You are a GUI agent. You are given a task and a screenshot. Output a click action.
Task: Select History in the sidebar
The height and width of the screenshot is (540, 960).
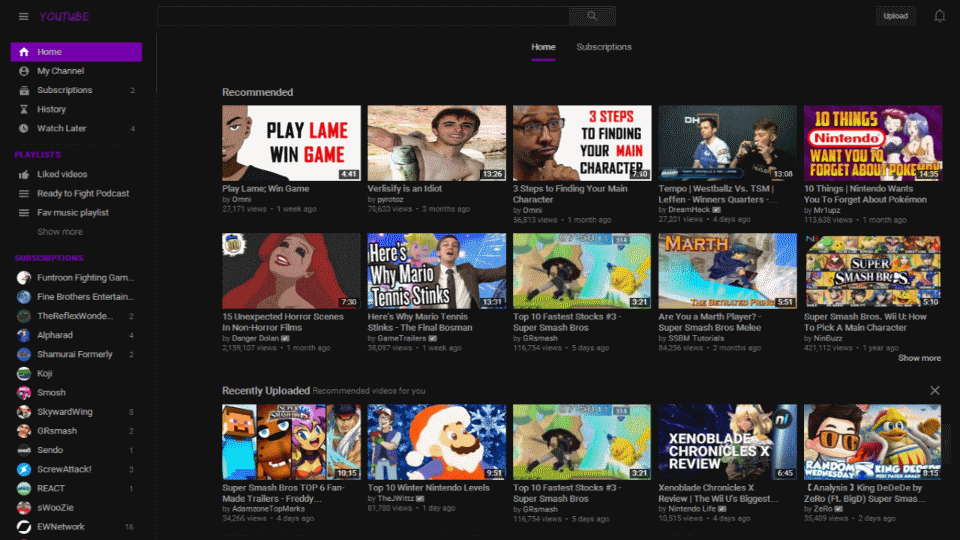(x=76, y=109)
